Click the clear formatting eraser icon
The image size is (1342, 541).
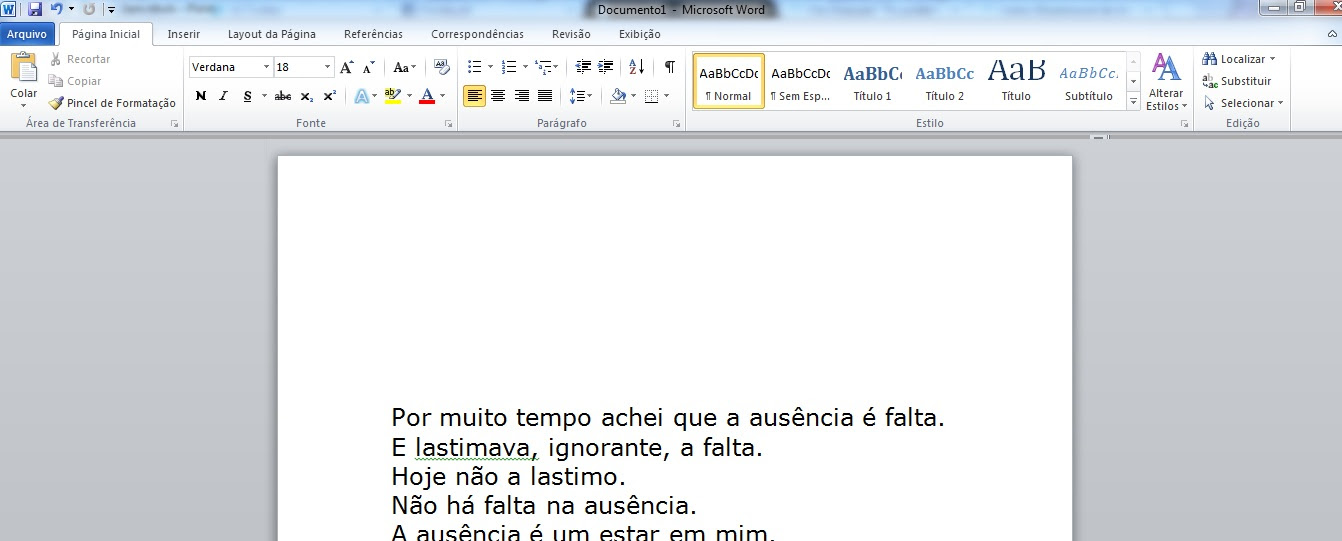442,67
